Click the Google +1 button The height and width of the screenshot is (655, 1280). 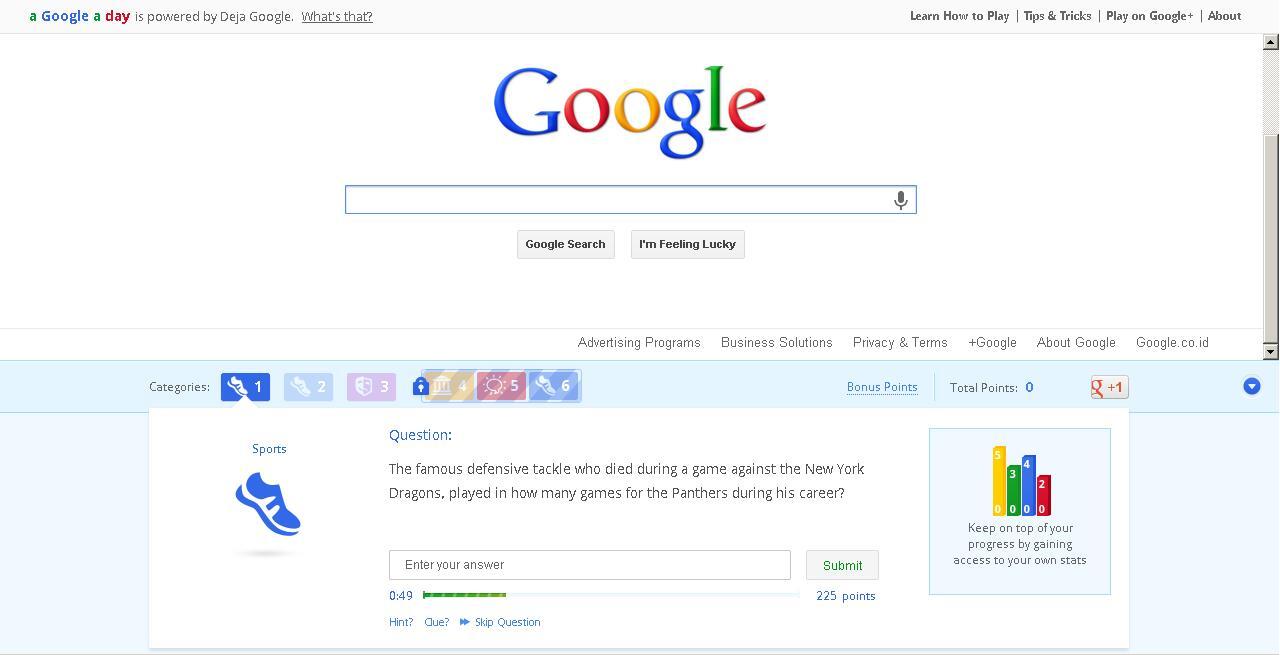point(1110,387)
